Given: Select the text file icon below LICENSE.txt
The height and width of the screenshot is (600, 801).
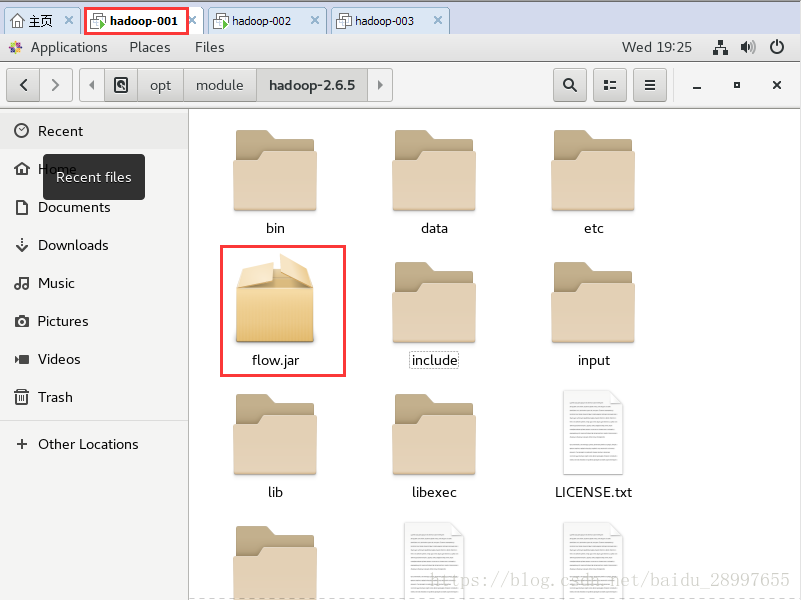Looking at the screenshot, I should click(x=593, y=561).
